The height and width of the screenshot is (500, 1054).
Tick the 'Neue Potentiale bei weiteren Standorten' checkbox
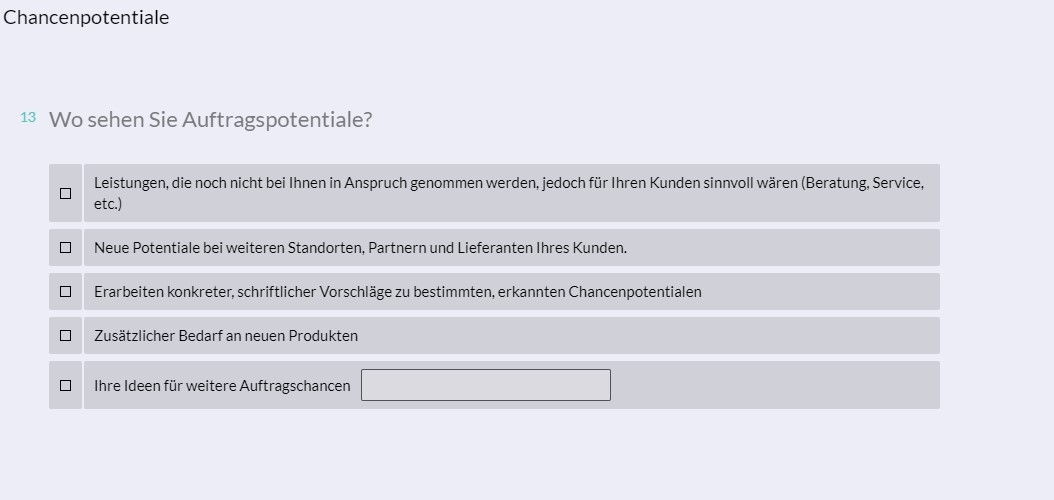pyautogui.click(x=66, y=247)
